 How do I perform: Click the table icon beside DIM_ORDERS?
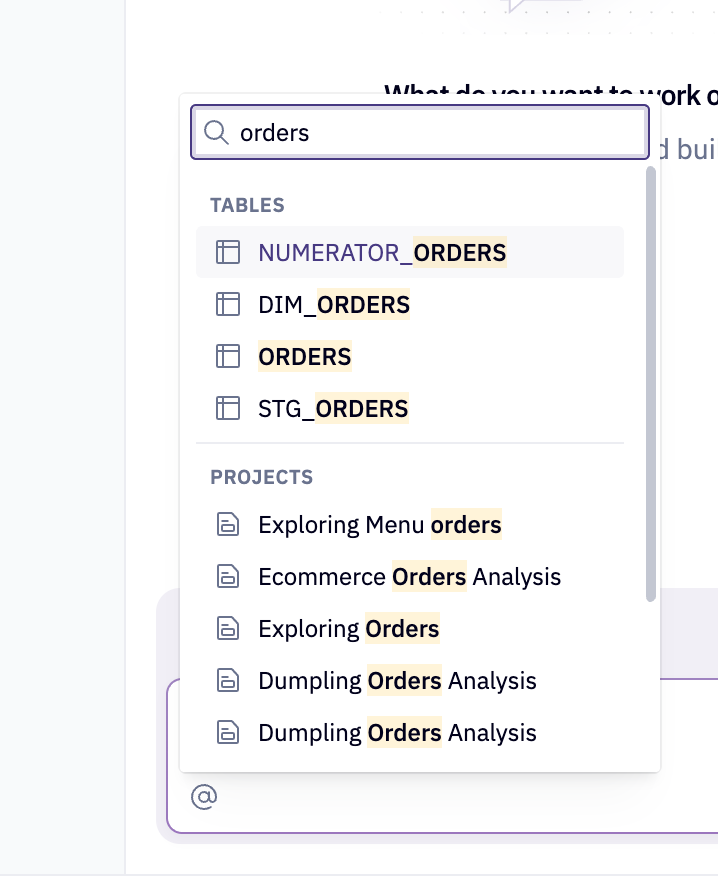click(228, 304)
